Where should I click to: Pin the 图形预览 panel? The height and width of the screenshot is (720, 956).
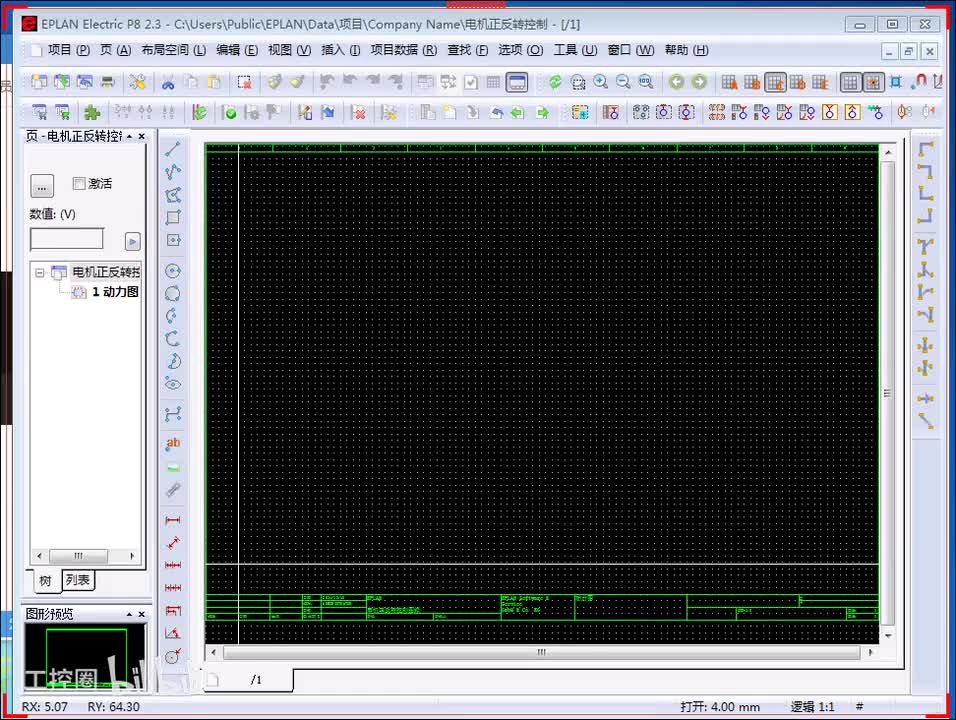pos(129,614)
